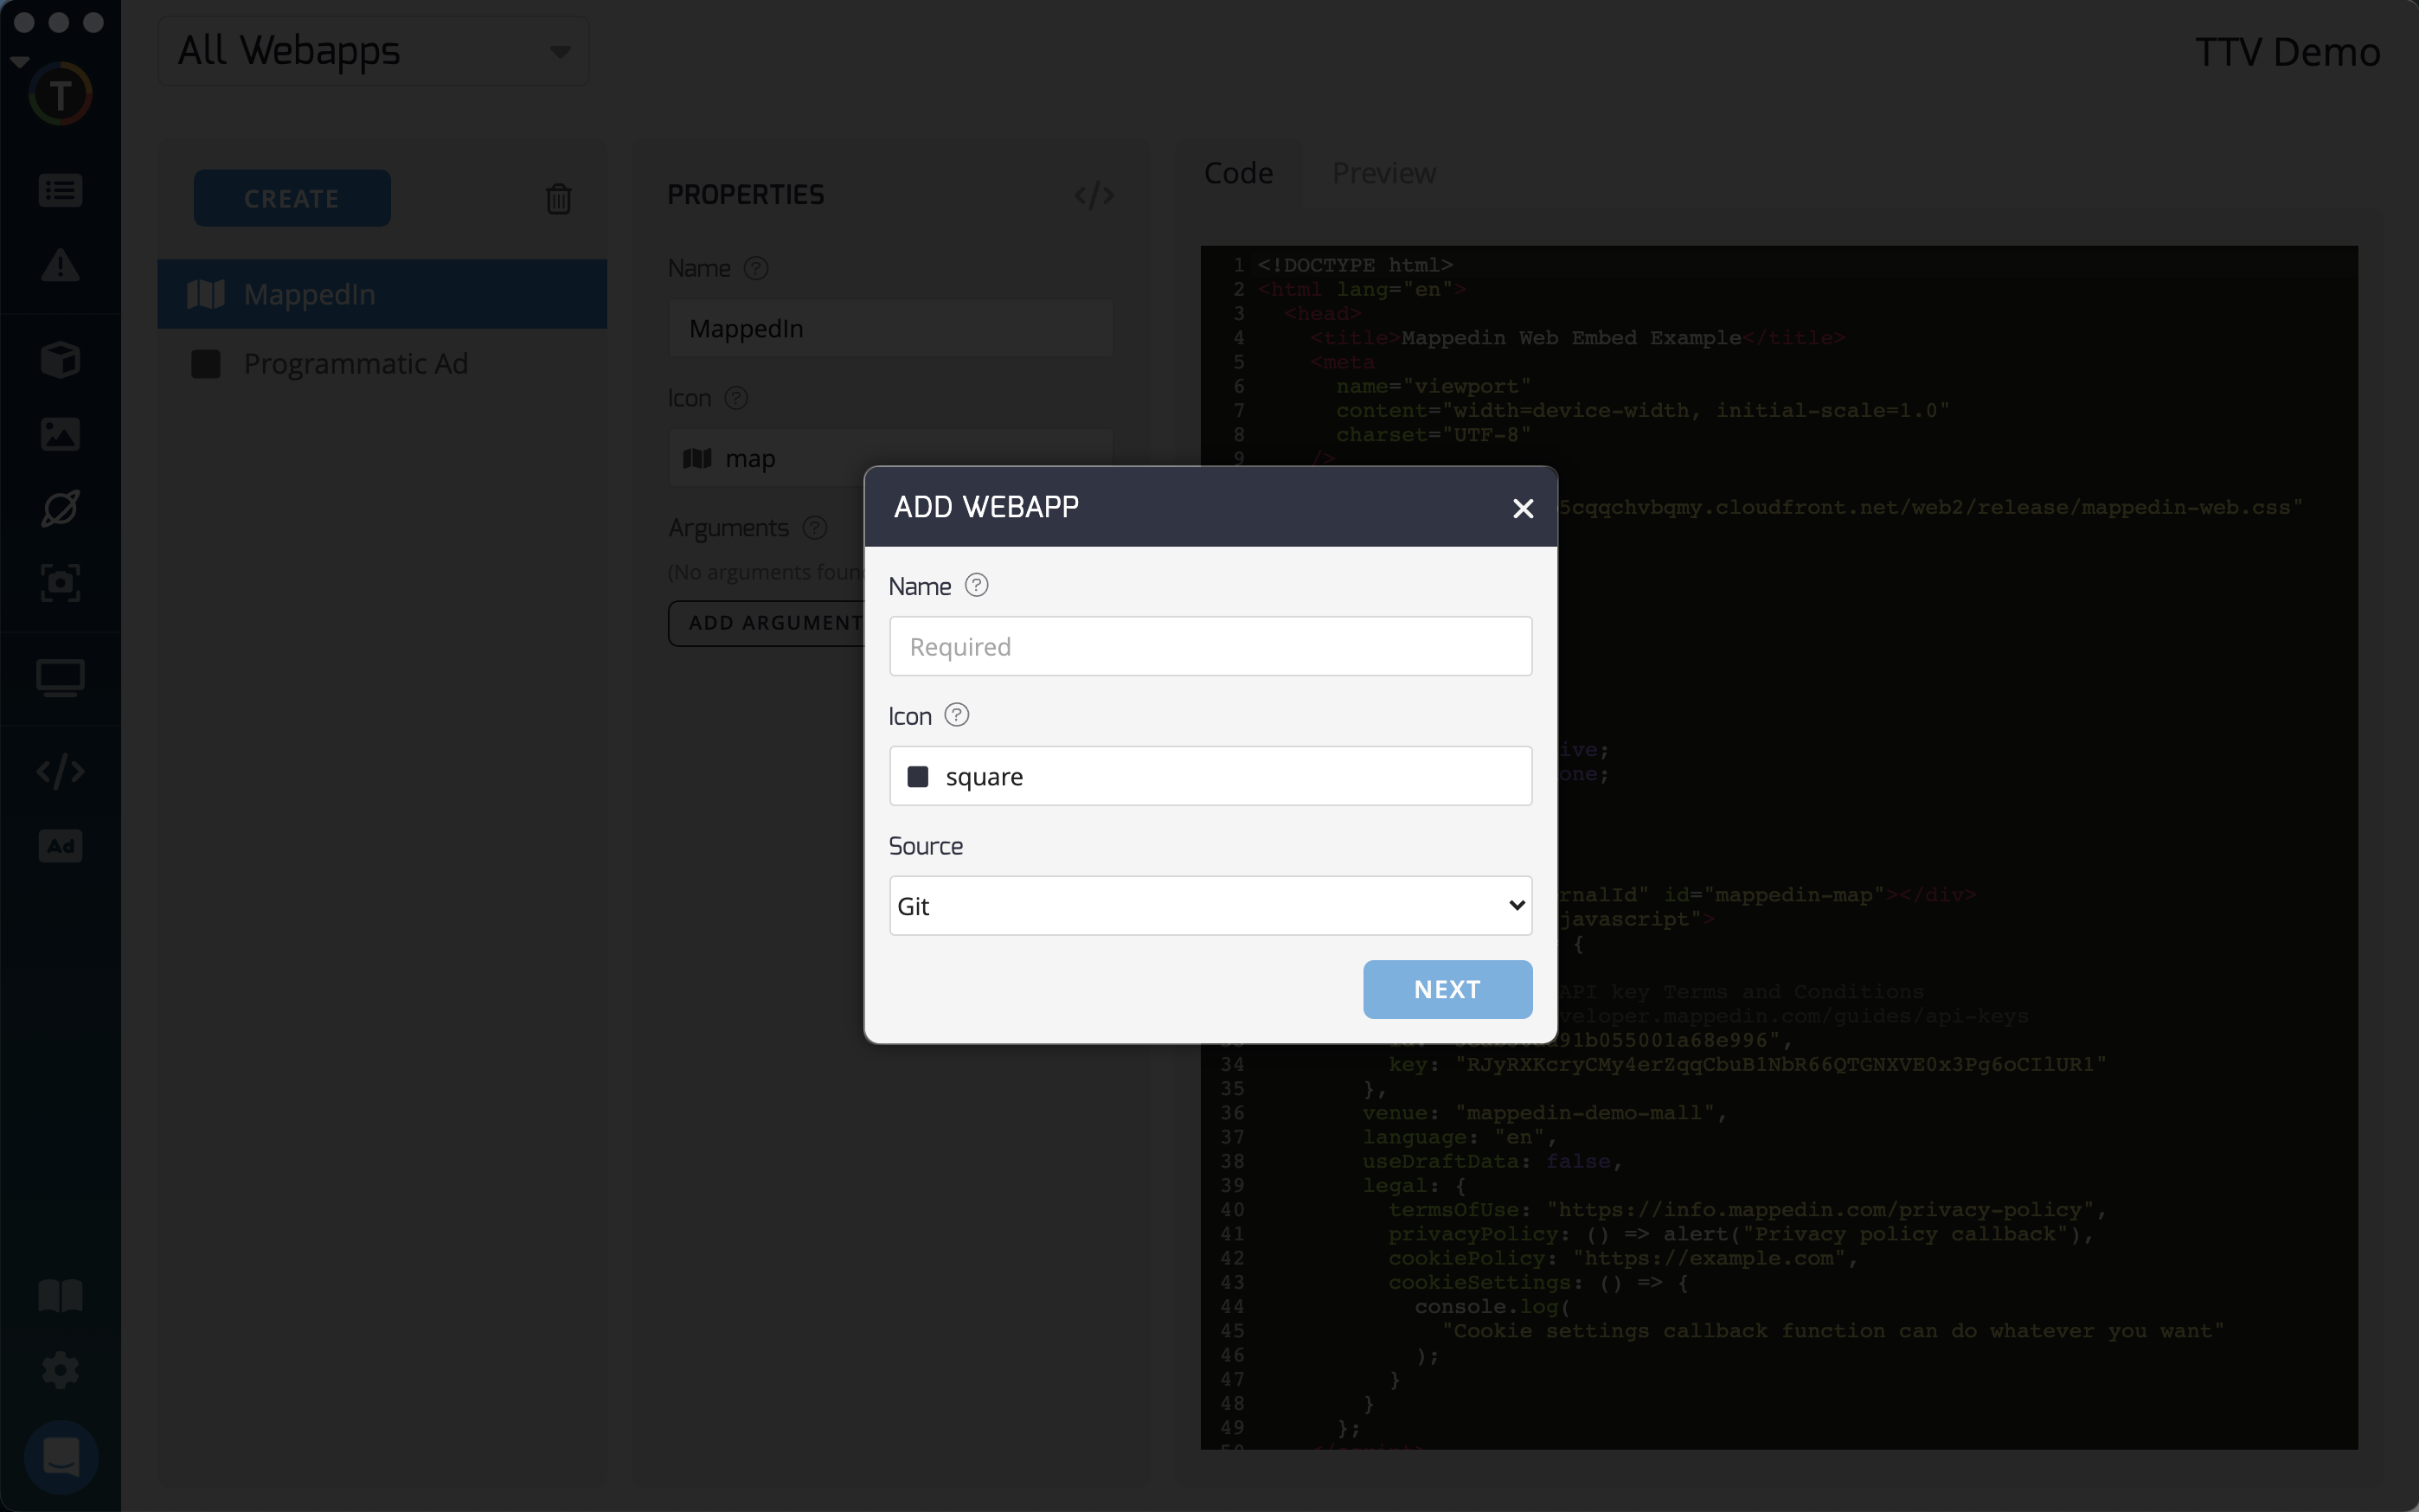Viewport: 2419px width, 1512px height.
Task: Click the CREATE button
Action: pos(292,198)
